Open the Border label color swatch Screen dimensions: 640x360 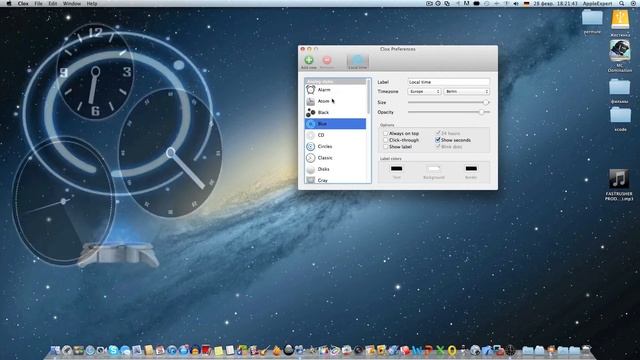tap(471, 169)
